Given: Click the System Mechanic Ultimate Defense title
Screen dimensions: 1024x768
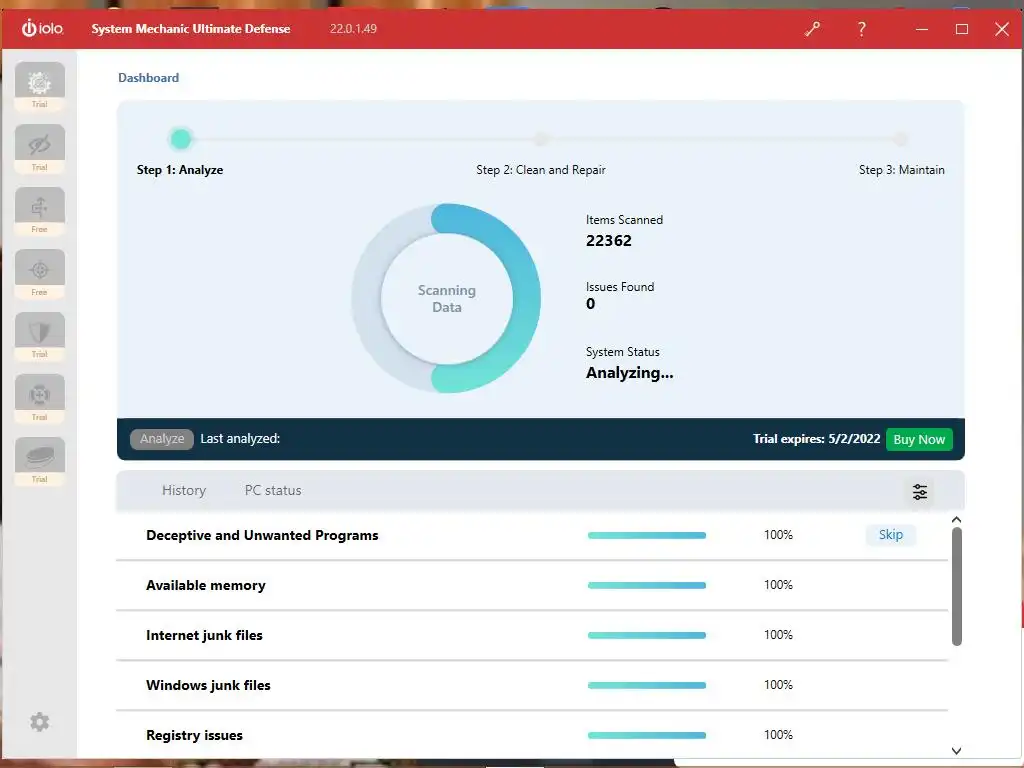Looking at the screenshot, I should point(191,29).
